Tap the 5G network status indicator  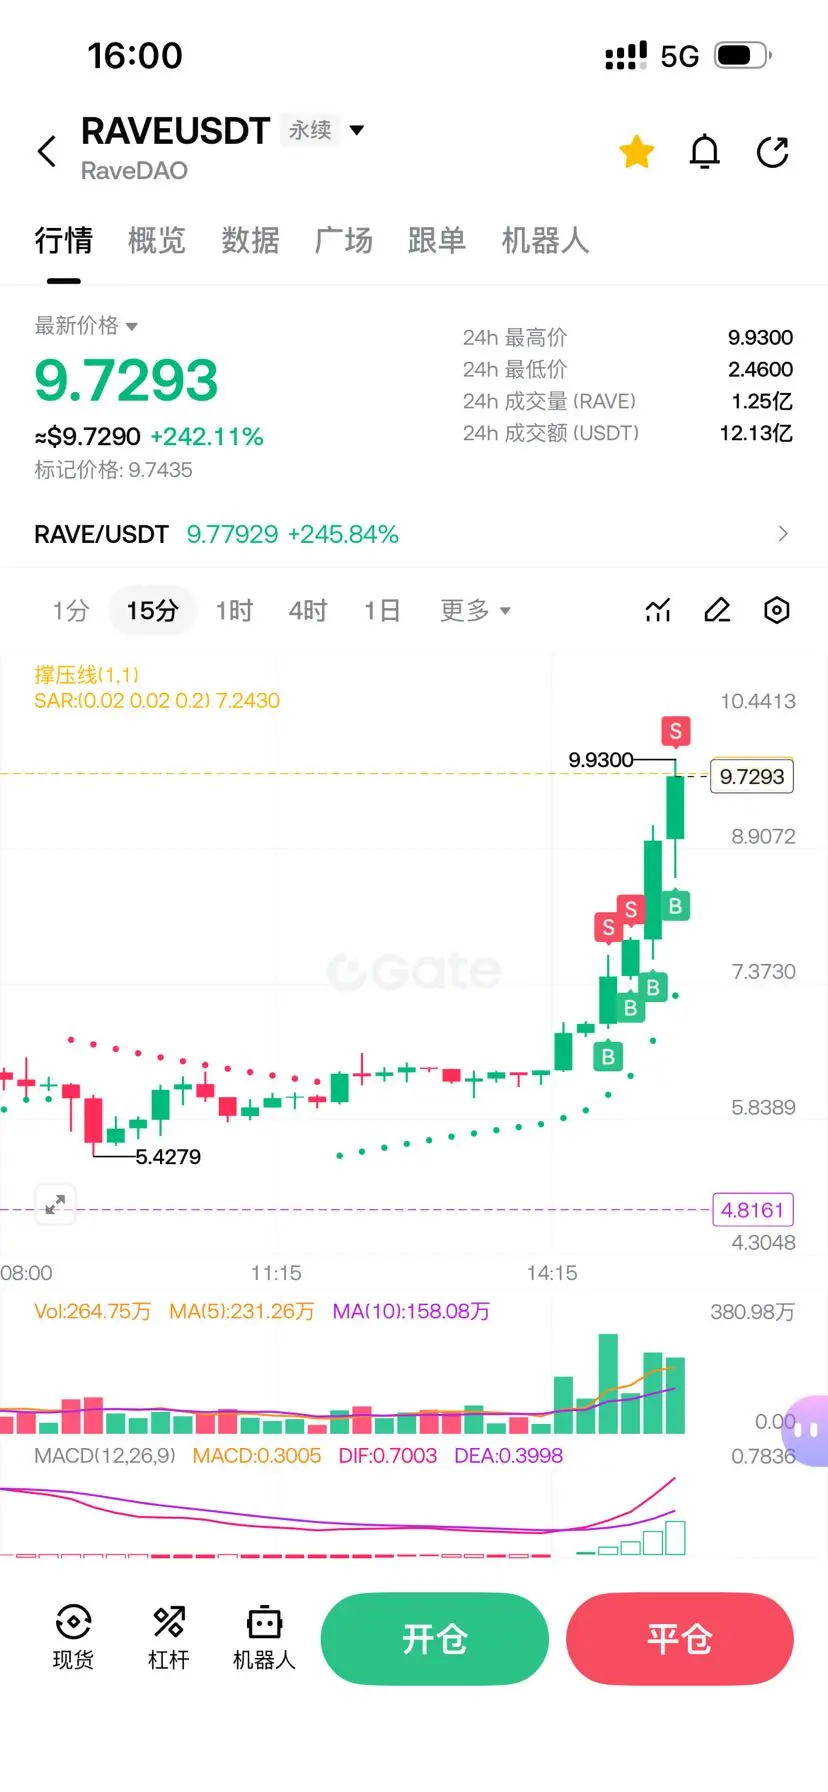(680, 56)
